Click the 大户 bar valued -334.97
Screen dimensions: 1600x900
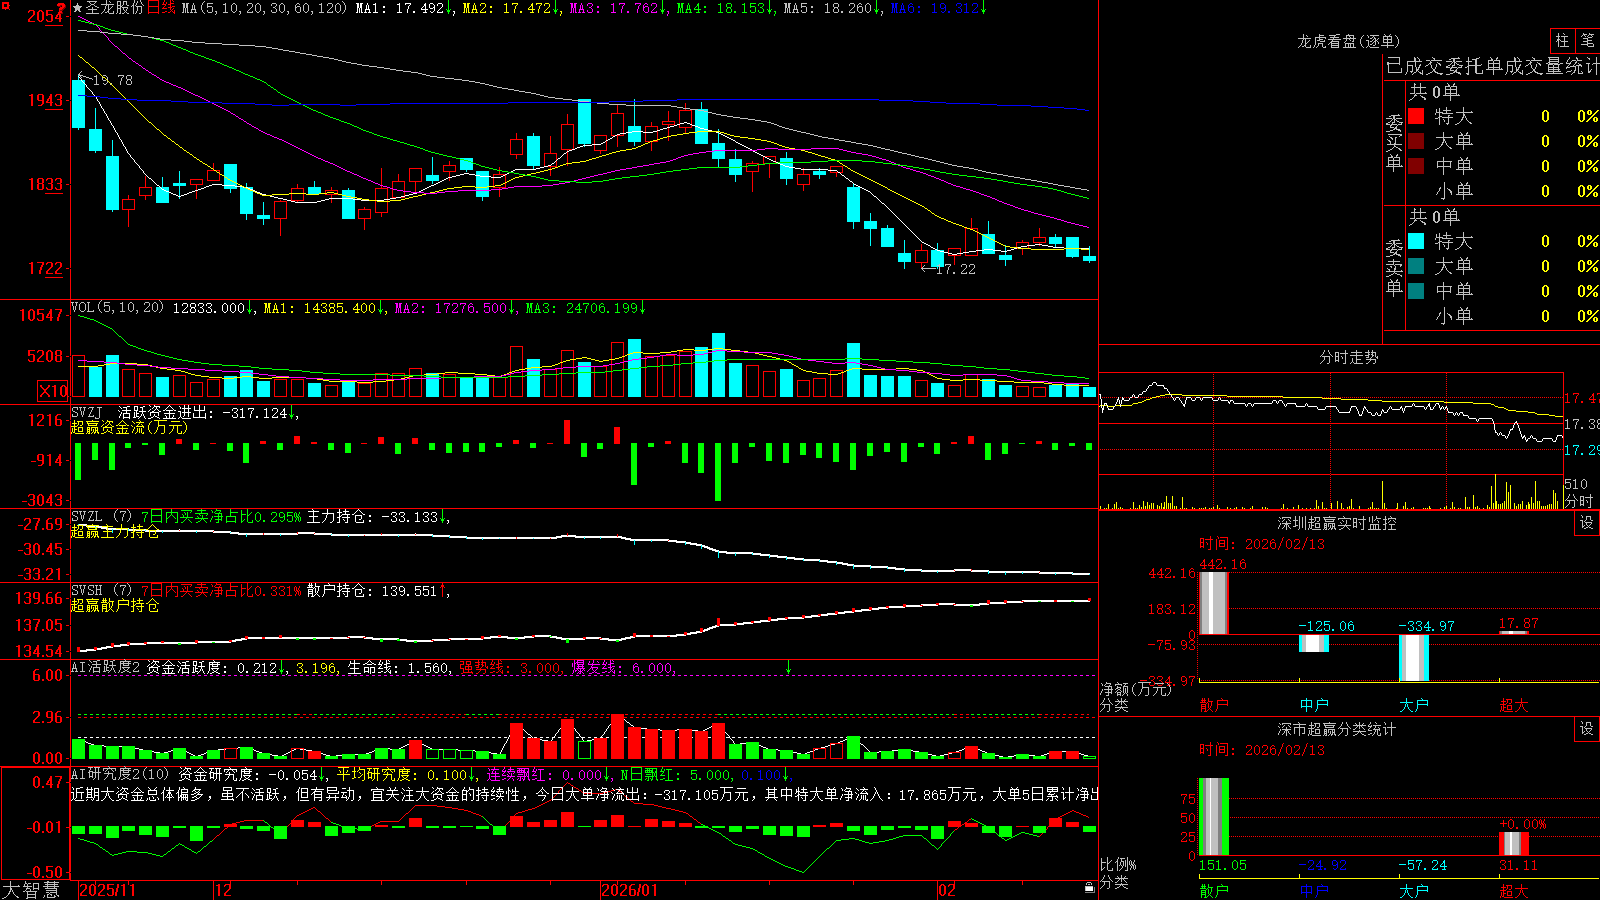pos(1414,658)
